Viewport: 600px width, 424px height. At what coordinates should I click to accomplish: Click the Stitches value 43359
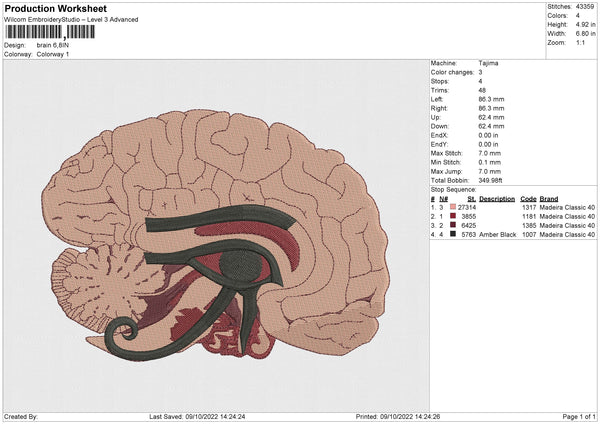(x=585, y=7)
